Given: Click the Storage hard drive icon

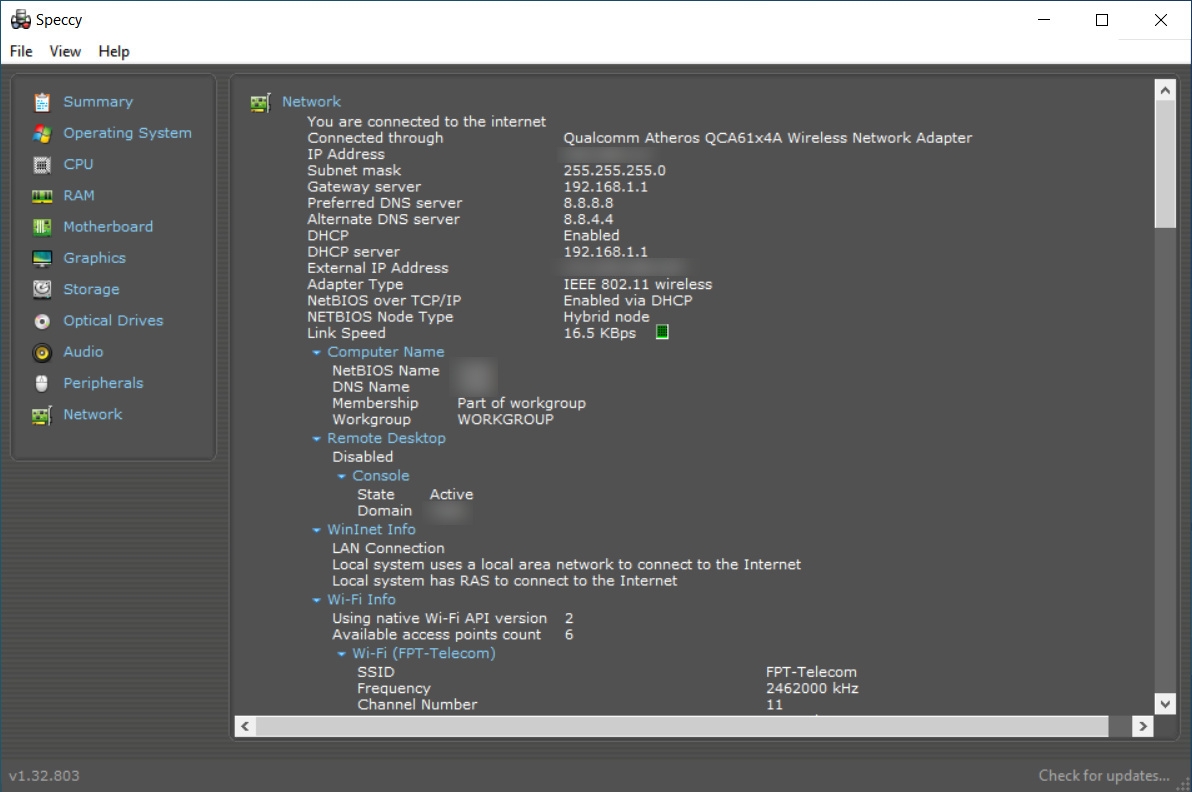Looking at the screenshot, I should pos(42,290).
